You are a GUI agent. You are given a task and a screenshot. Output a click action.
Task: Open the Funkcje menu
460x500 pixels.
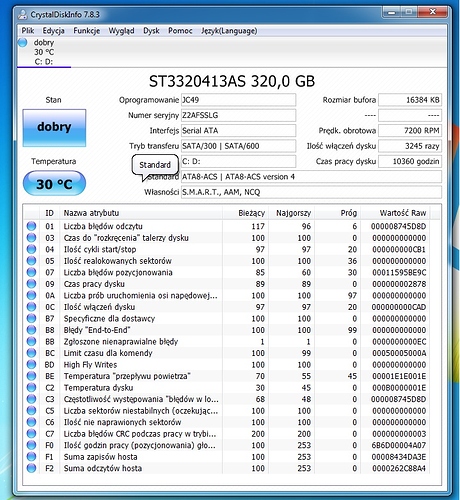(87, 31)
